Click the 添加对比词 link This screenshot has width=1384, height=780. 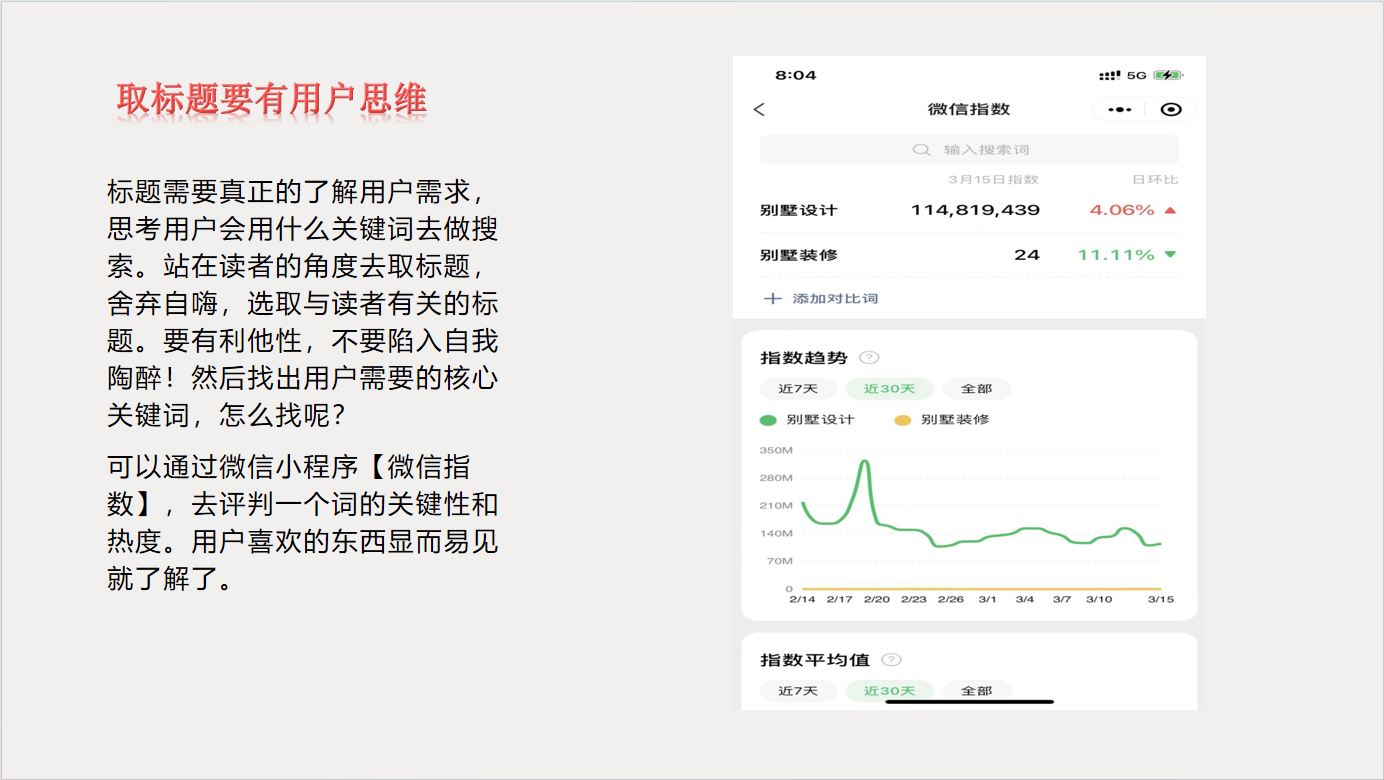835,299
